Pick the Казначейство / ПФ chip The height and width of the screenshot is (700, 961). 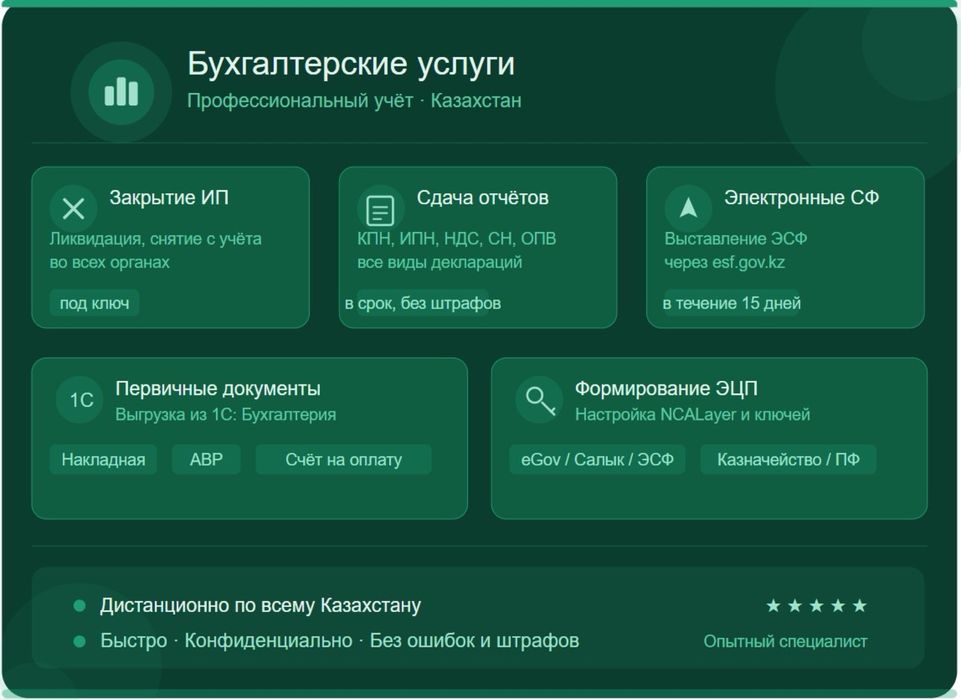tap(788, 459)
